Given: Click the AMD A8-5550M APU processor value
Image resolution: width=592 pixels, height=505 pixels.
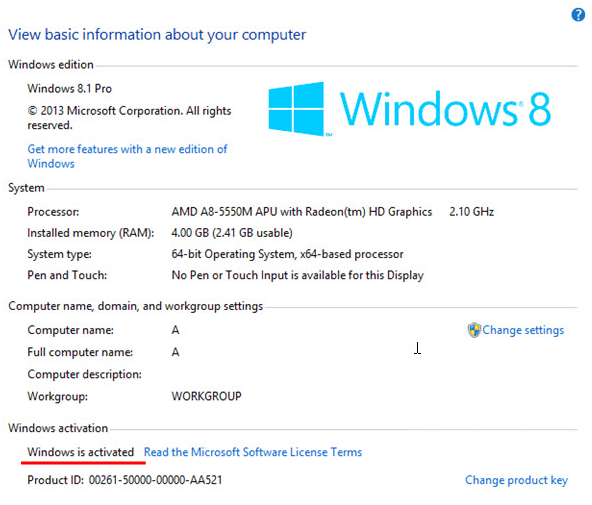Looking at the screenshot, I should pos(301,212).
